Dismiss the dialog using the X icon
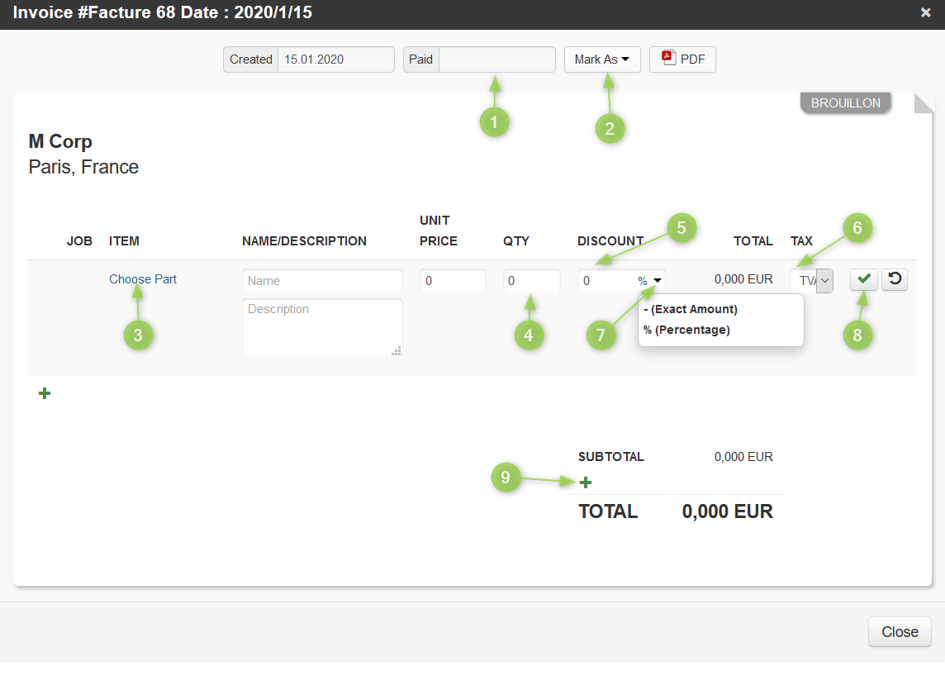 tap(928, 13)
